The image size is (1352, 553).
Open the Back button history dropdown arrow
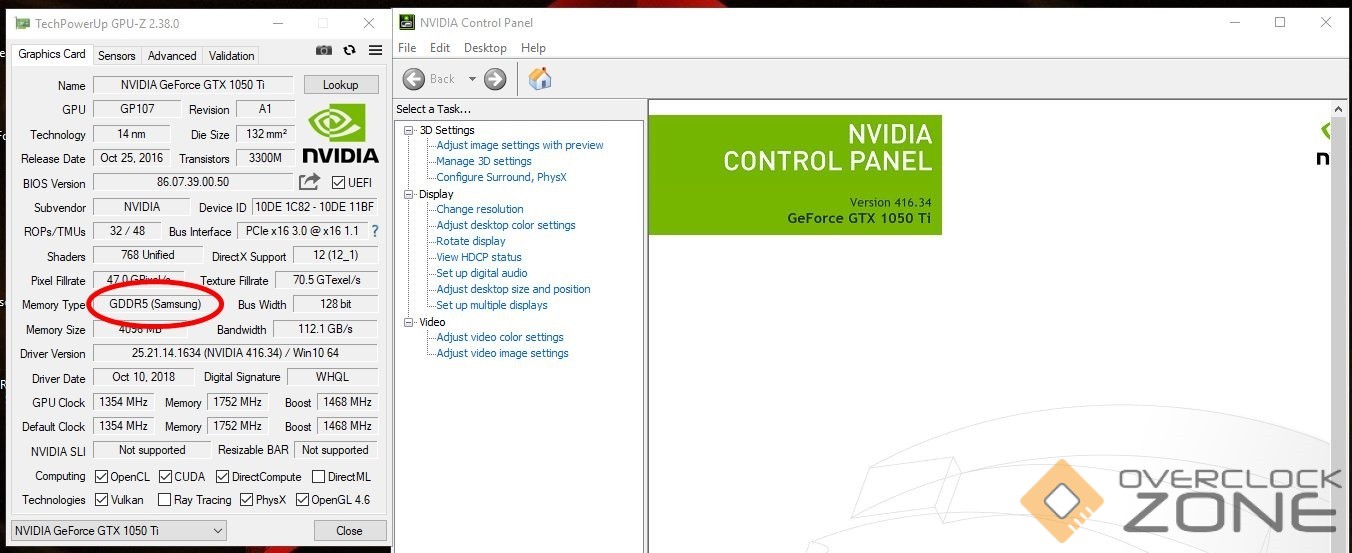click(472, 79)
